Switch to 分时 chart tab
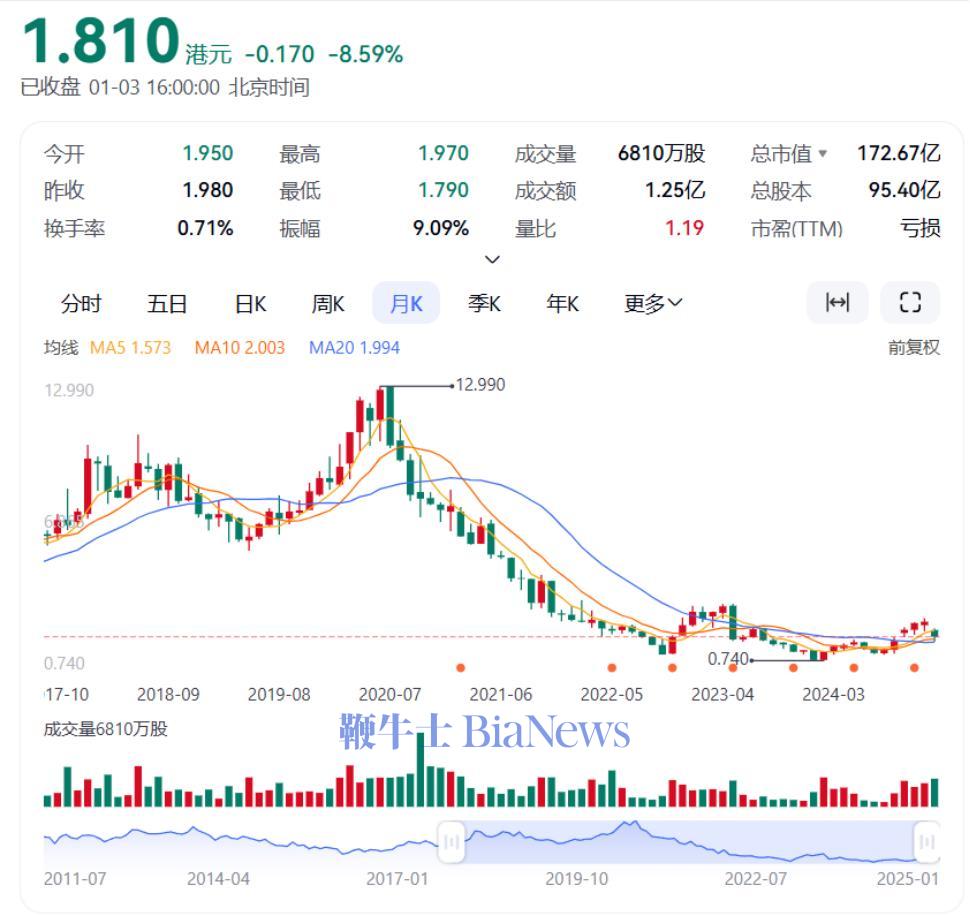This screenshot has height=916, width=970. [x=81, y=304]
